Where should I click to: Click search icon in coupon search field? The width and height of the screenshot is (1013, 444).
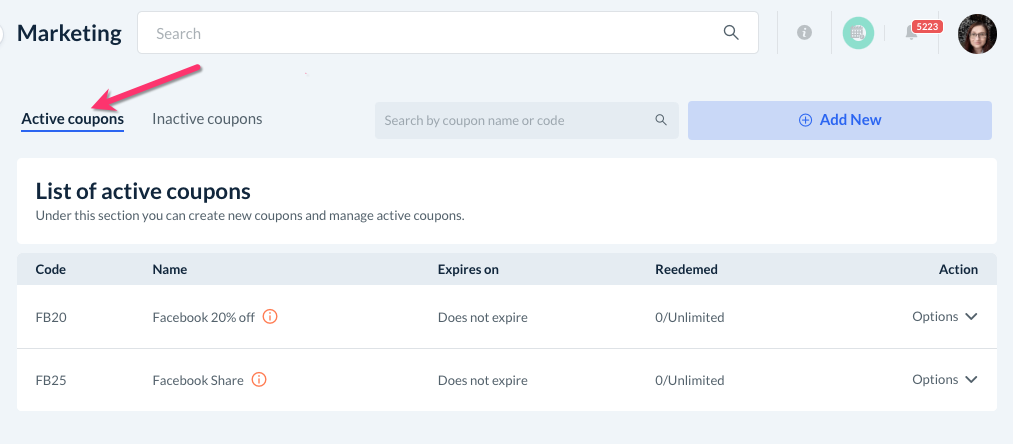[661, 120]
